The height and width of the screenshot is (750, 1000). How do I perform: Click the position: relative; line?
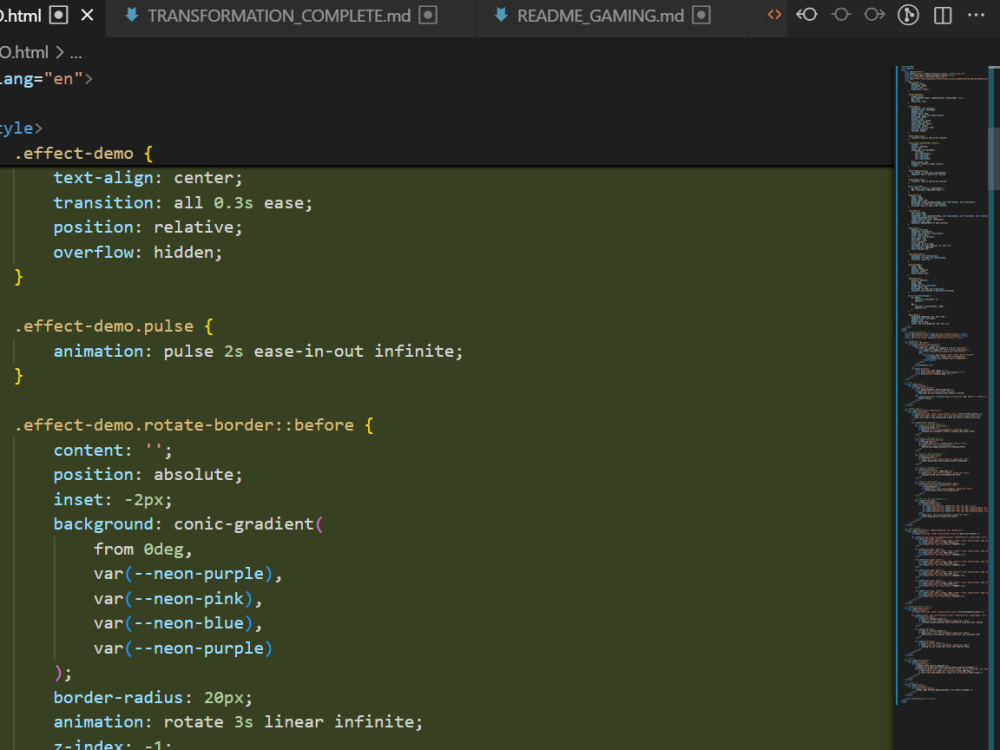(x=147, y=228)
